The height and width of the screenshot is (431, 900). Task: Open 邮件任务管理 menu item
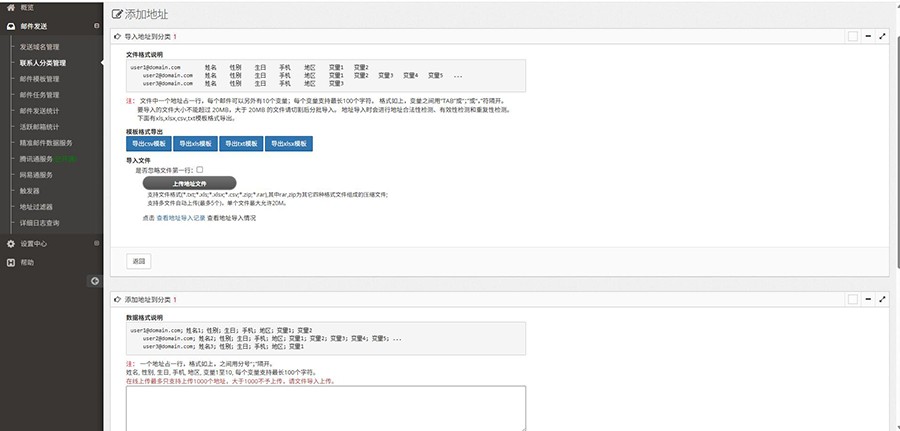coord(39,95)
